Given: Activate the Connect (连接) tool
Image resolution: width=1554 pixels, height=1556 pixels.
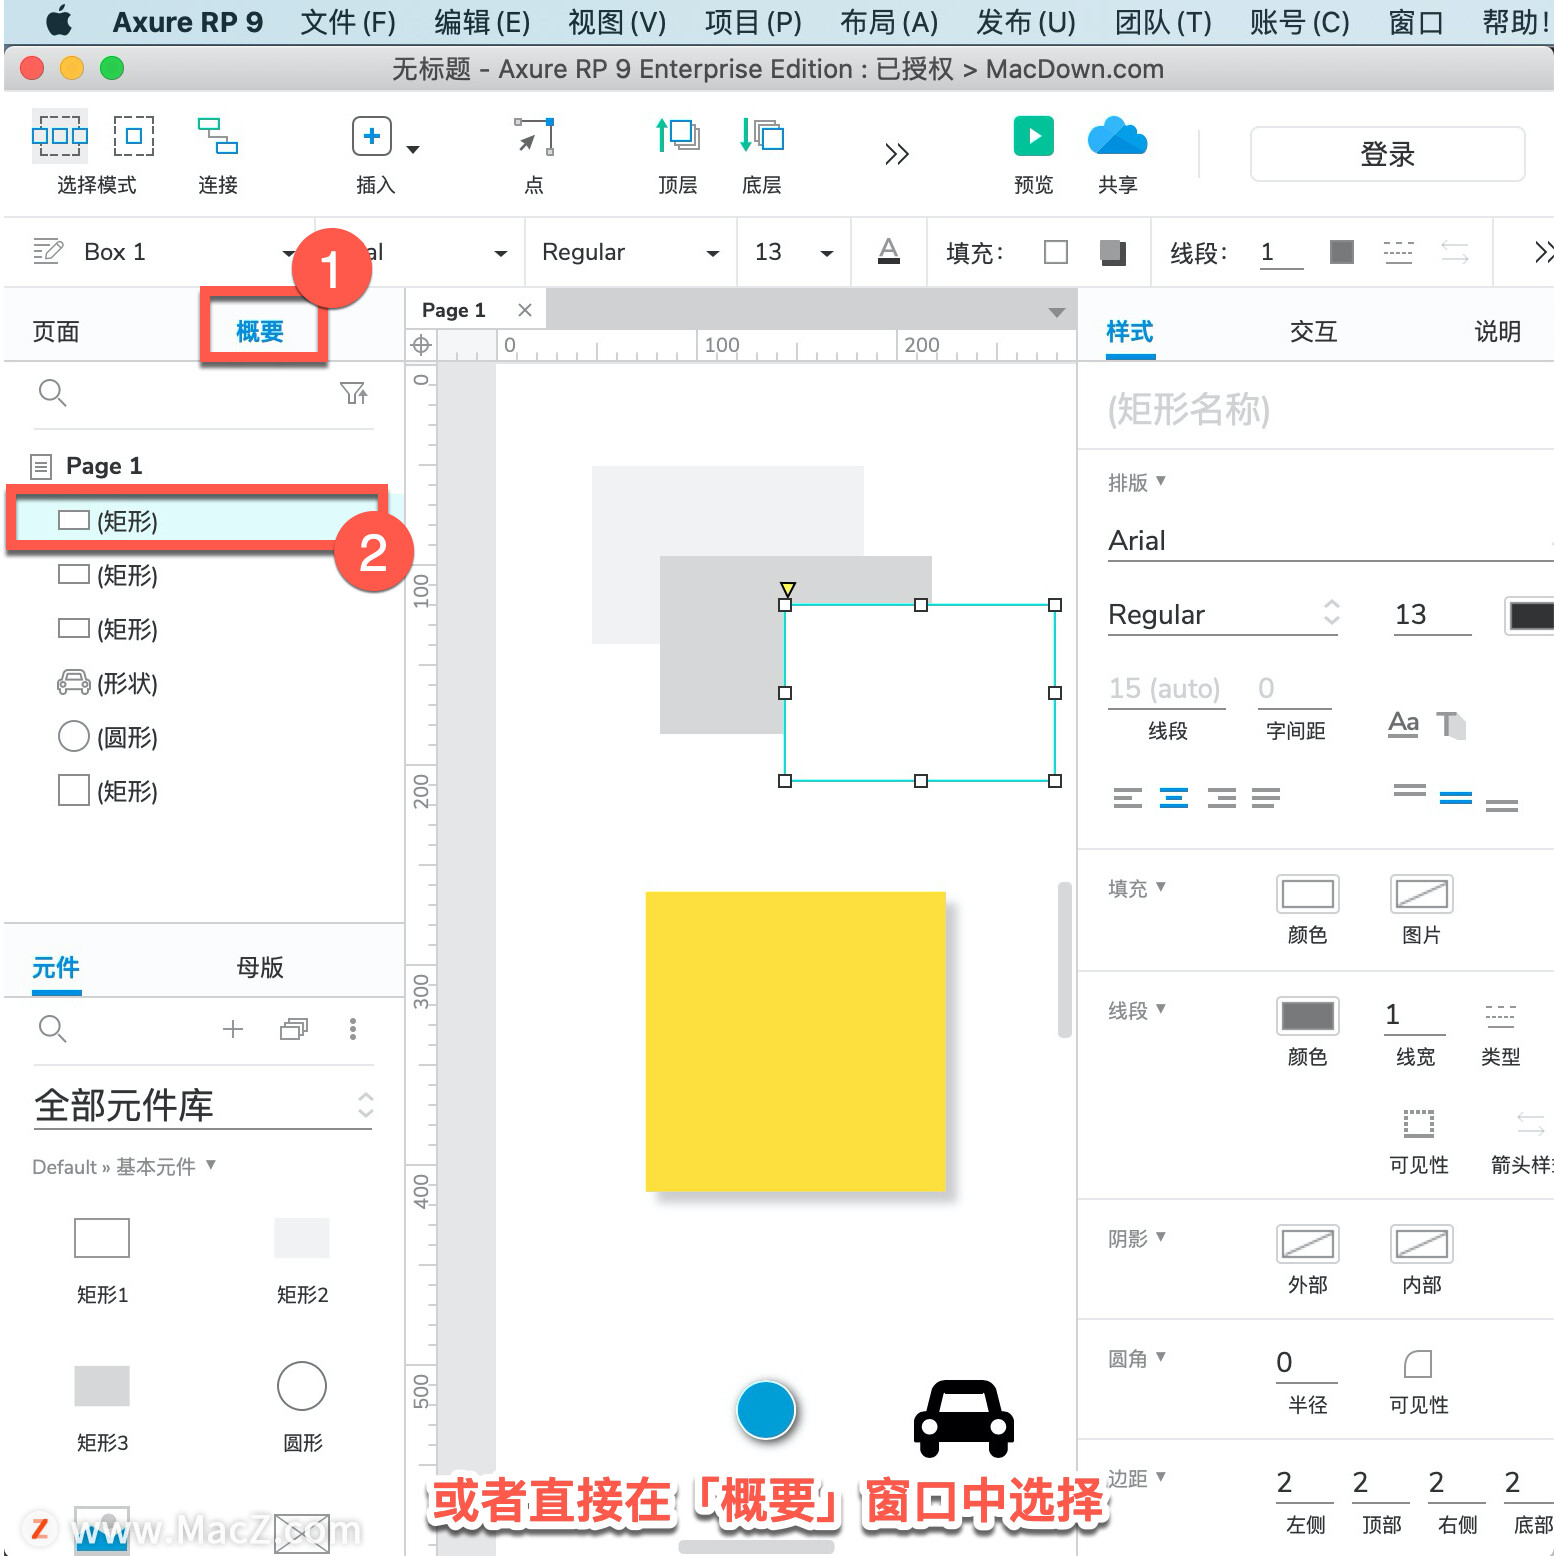Looking at the screenshot, I should pyautogui.click(x=217, y=135).
